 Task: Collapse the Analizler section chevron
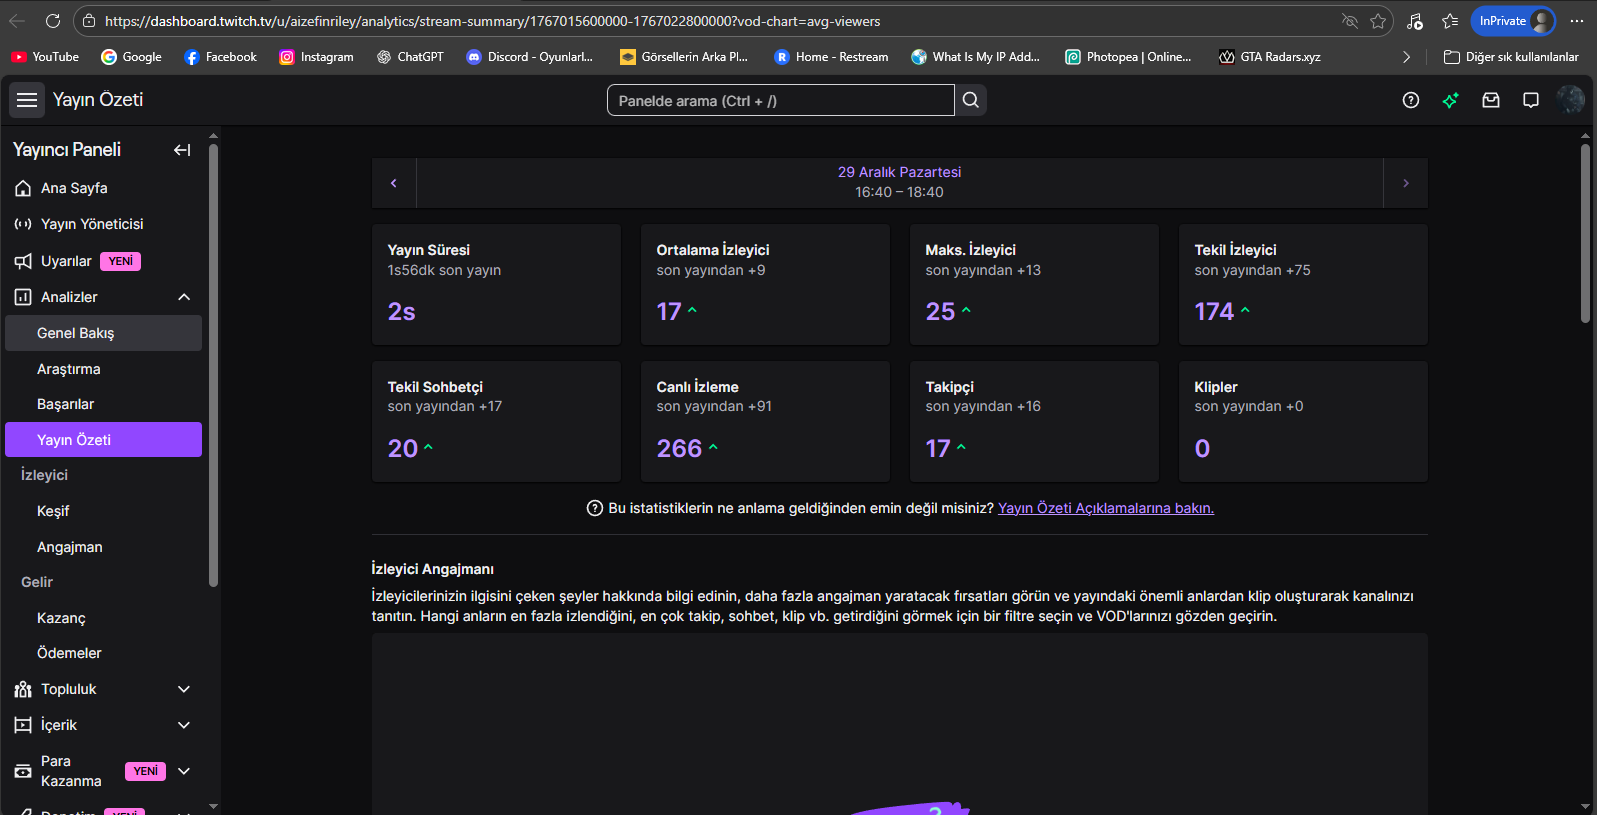point(184,297)
